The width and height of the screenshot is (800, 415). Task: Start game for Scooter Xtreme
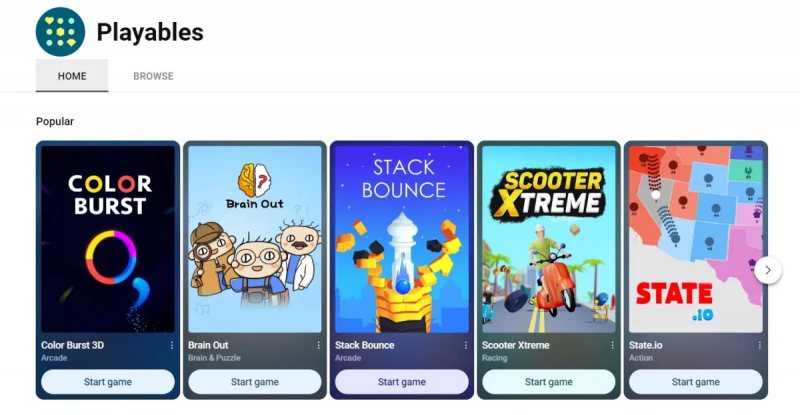(548, 382)
